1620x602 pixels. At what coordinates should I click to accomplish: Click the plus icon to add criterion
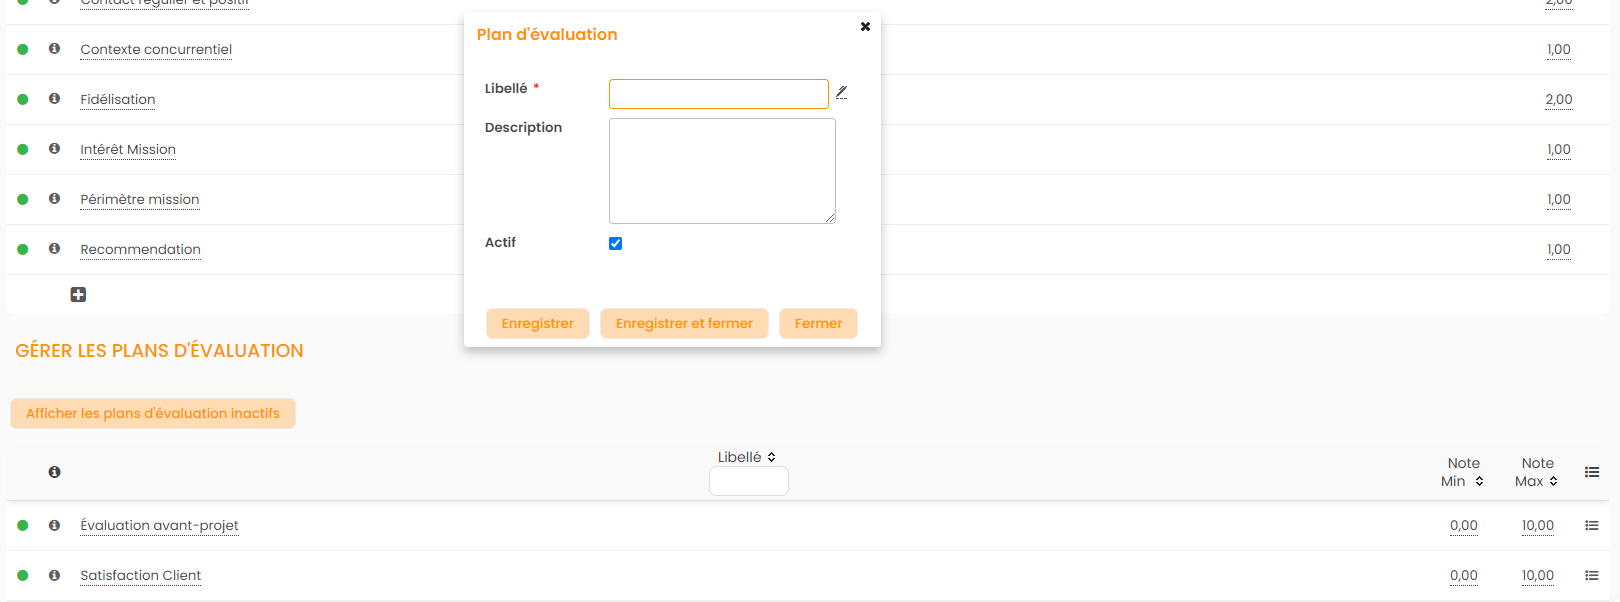point(78,294)
